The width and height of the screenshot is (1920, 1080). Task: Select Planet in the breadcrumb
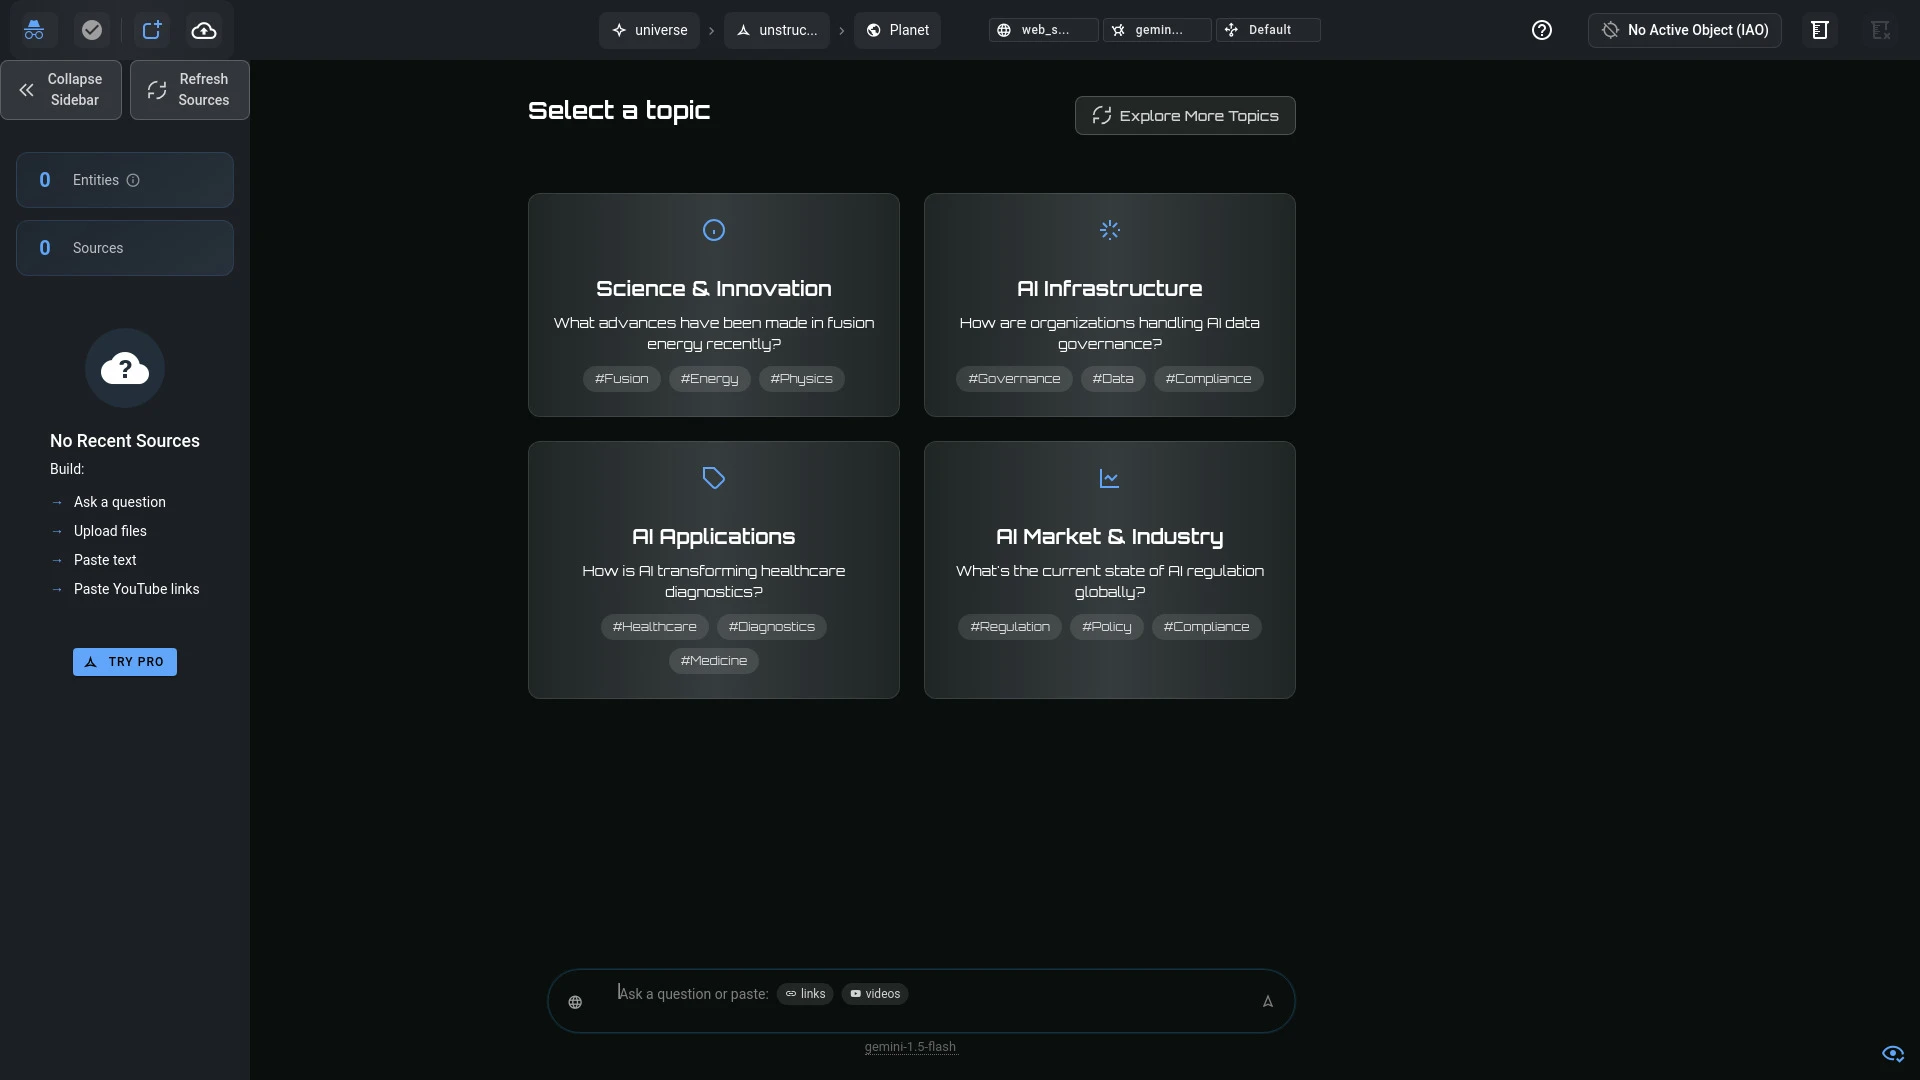(896, 30)
